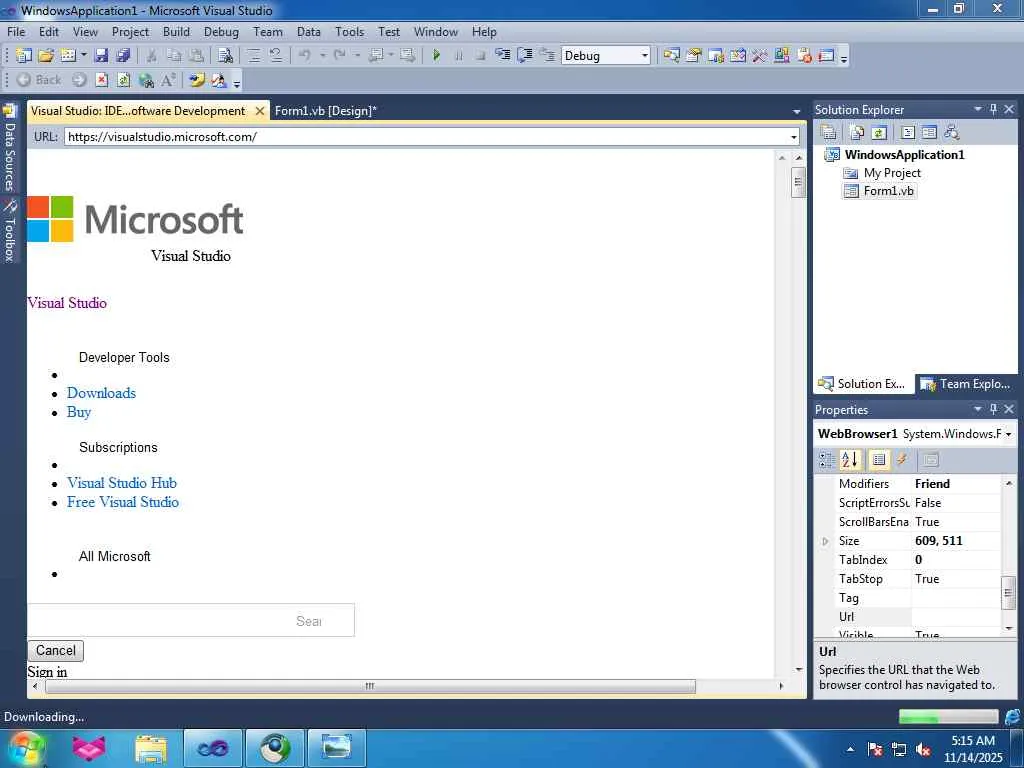Open File Explorer from the taskbar
The image size is (1024, 768).
(x=152, y=749)
